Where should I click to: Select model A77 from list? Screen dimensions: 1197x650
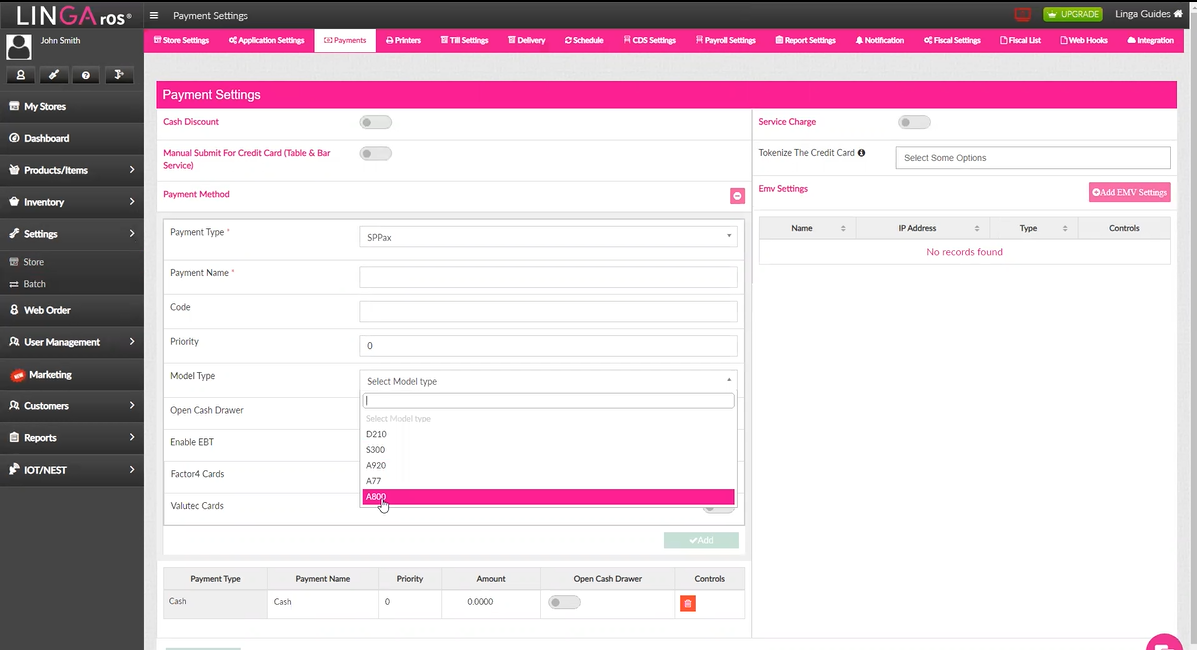click(548, 481)
